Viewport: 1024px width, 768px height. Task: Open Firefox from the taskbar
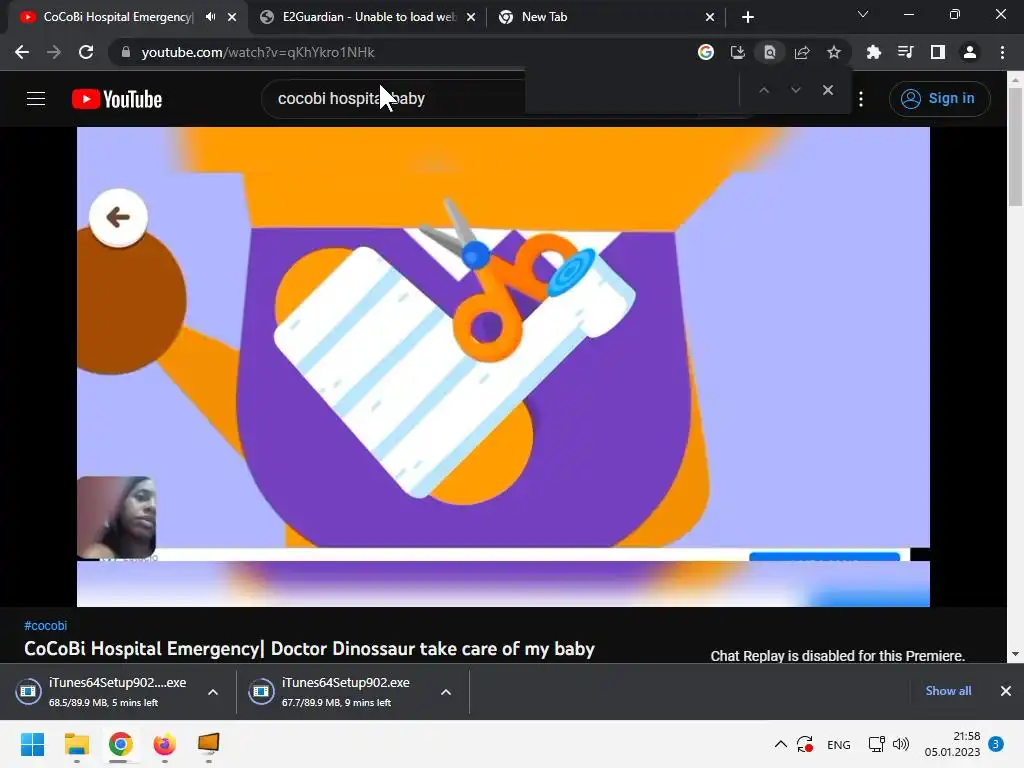point(165,744)
